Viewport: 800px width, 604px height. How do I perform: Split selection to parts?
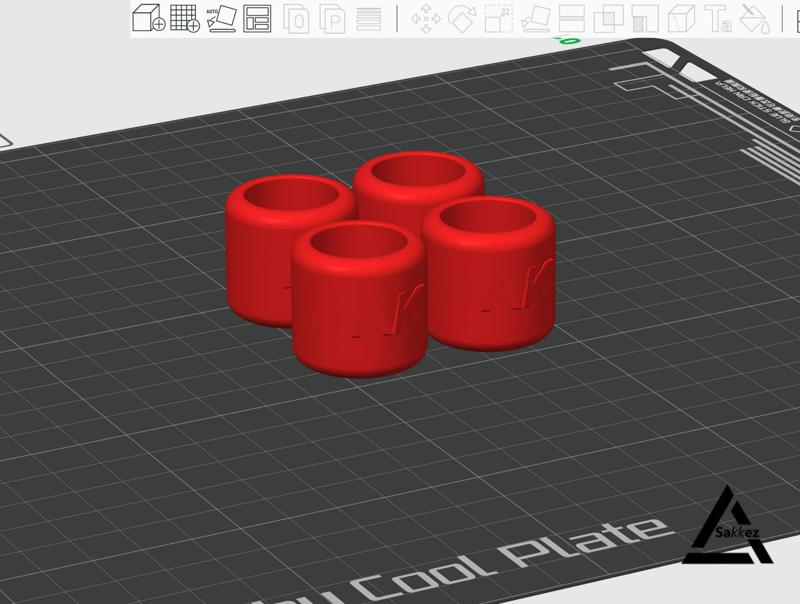click(332, 19)
